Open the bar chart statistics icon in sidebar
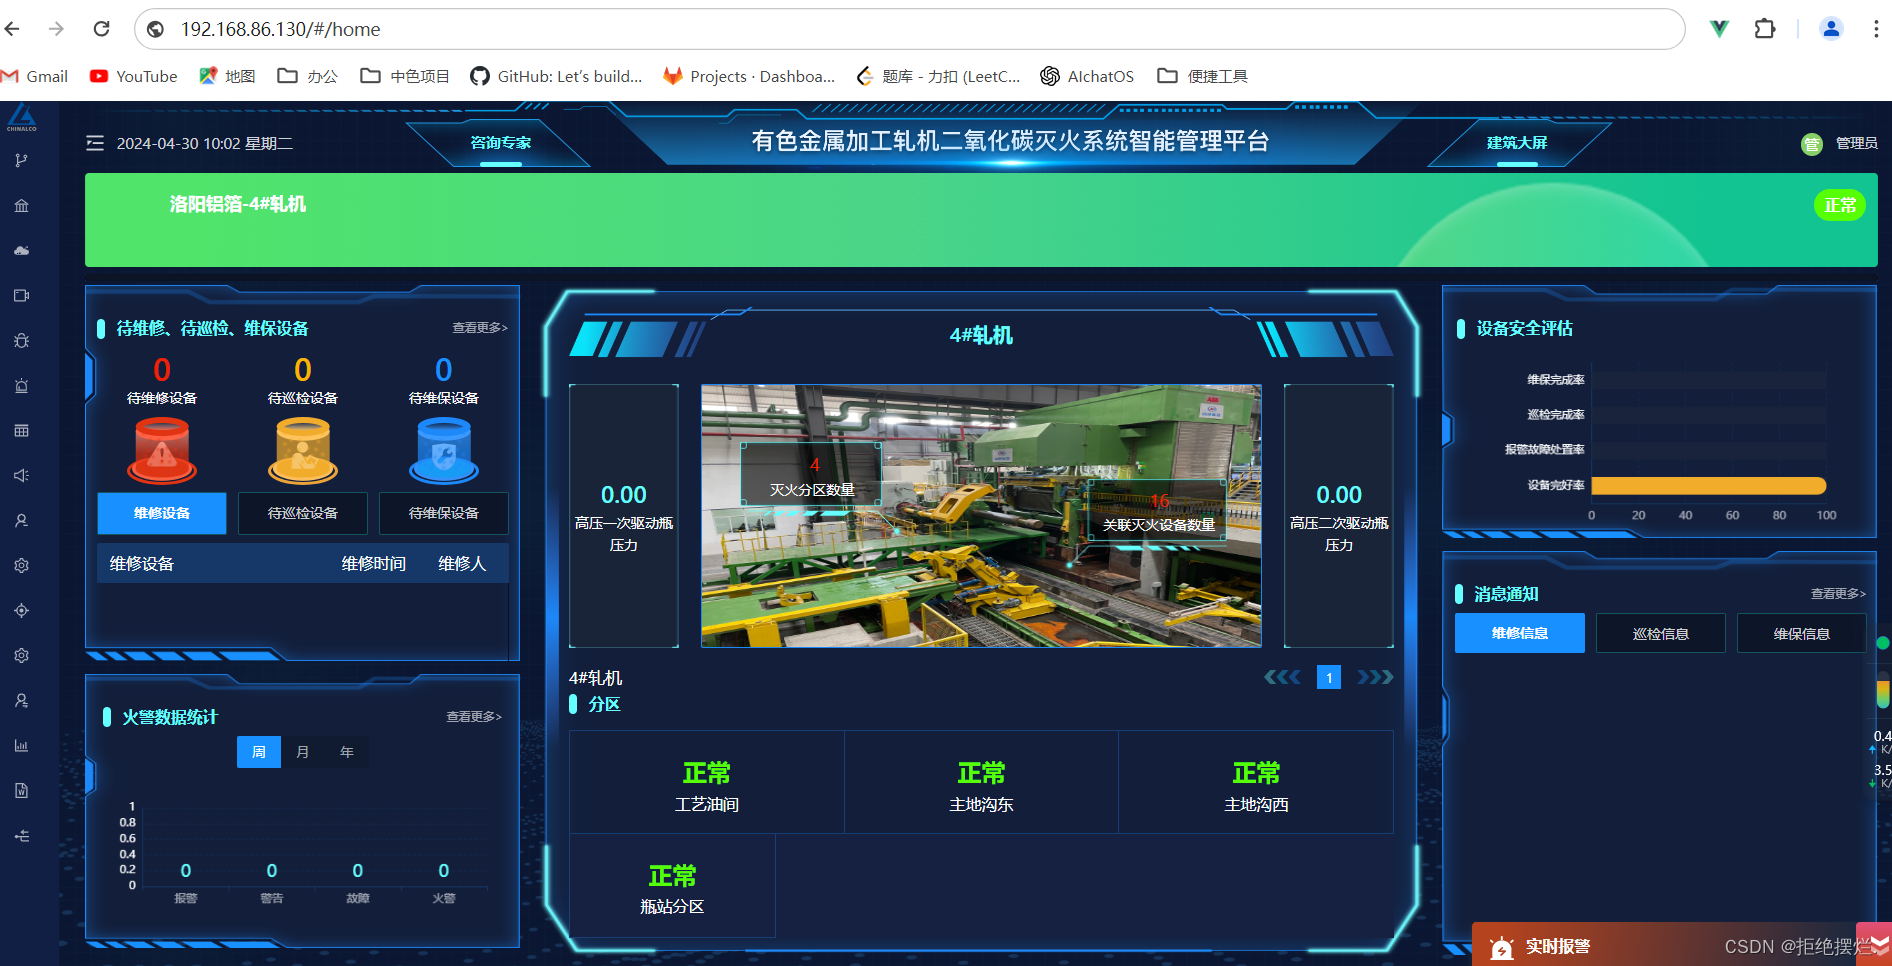 (21, 744)
